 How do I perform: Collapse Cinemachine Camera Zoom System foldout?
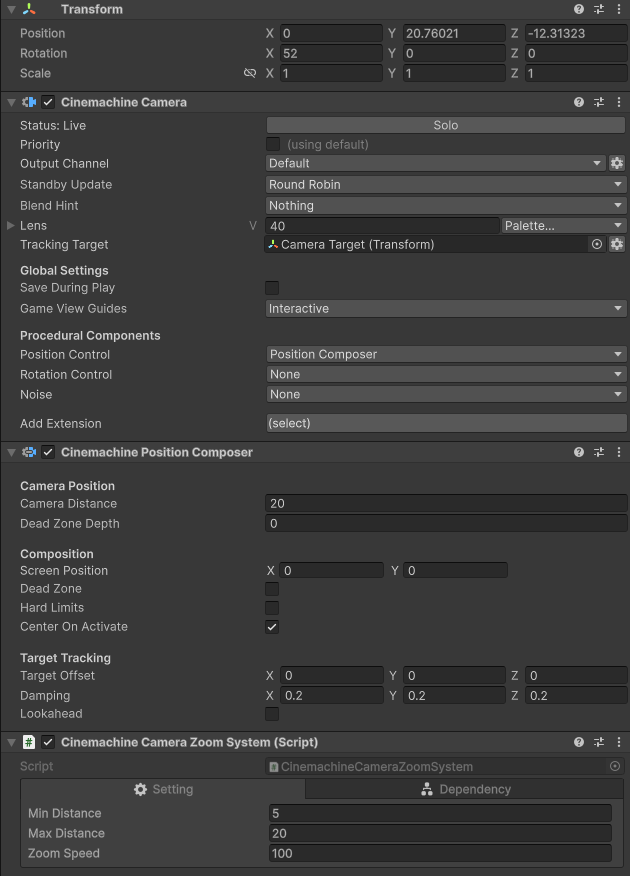tap(11, 742)
